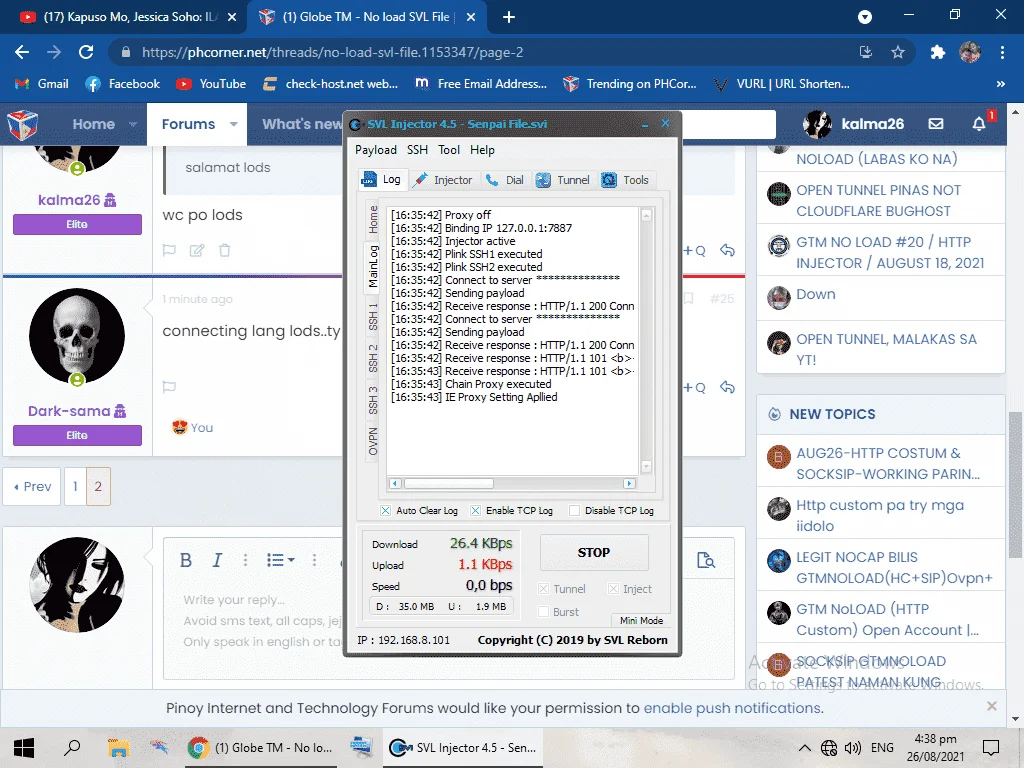Select the MainLog vertical tab
The image size is (1024, 768).
373,266
